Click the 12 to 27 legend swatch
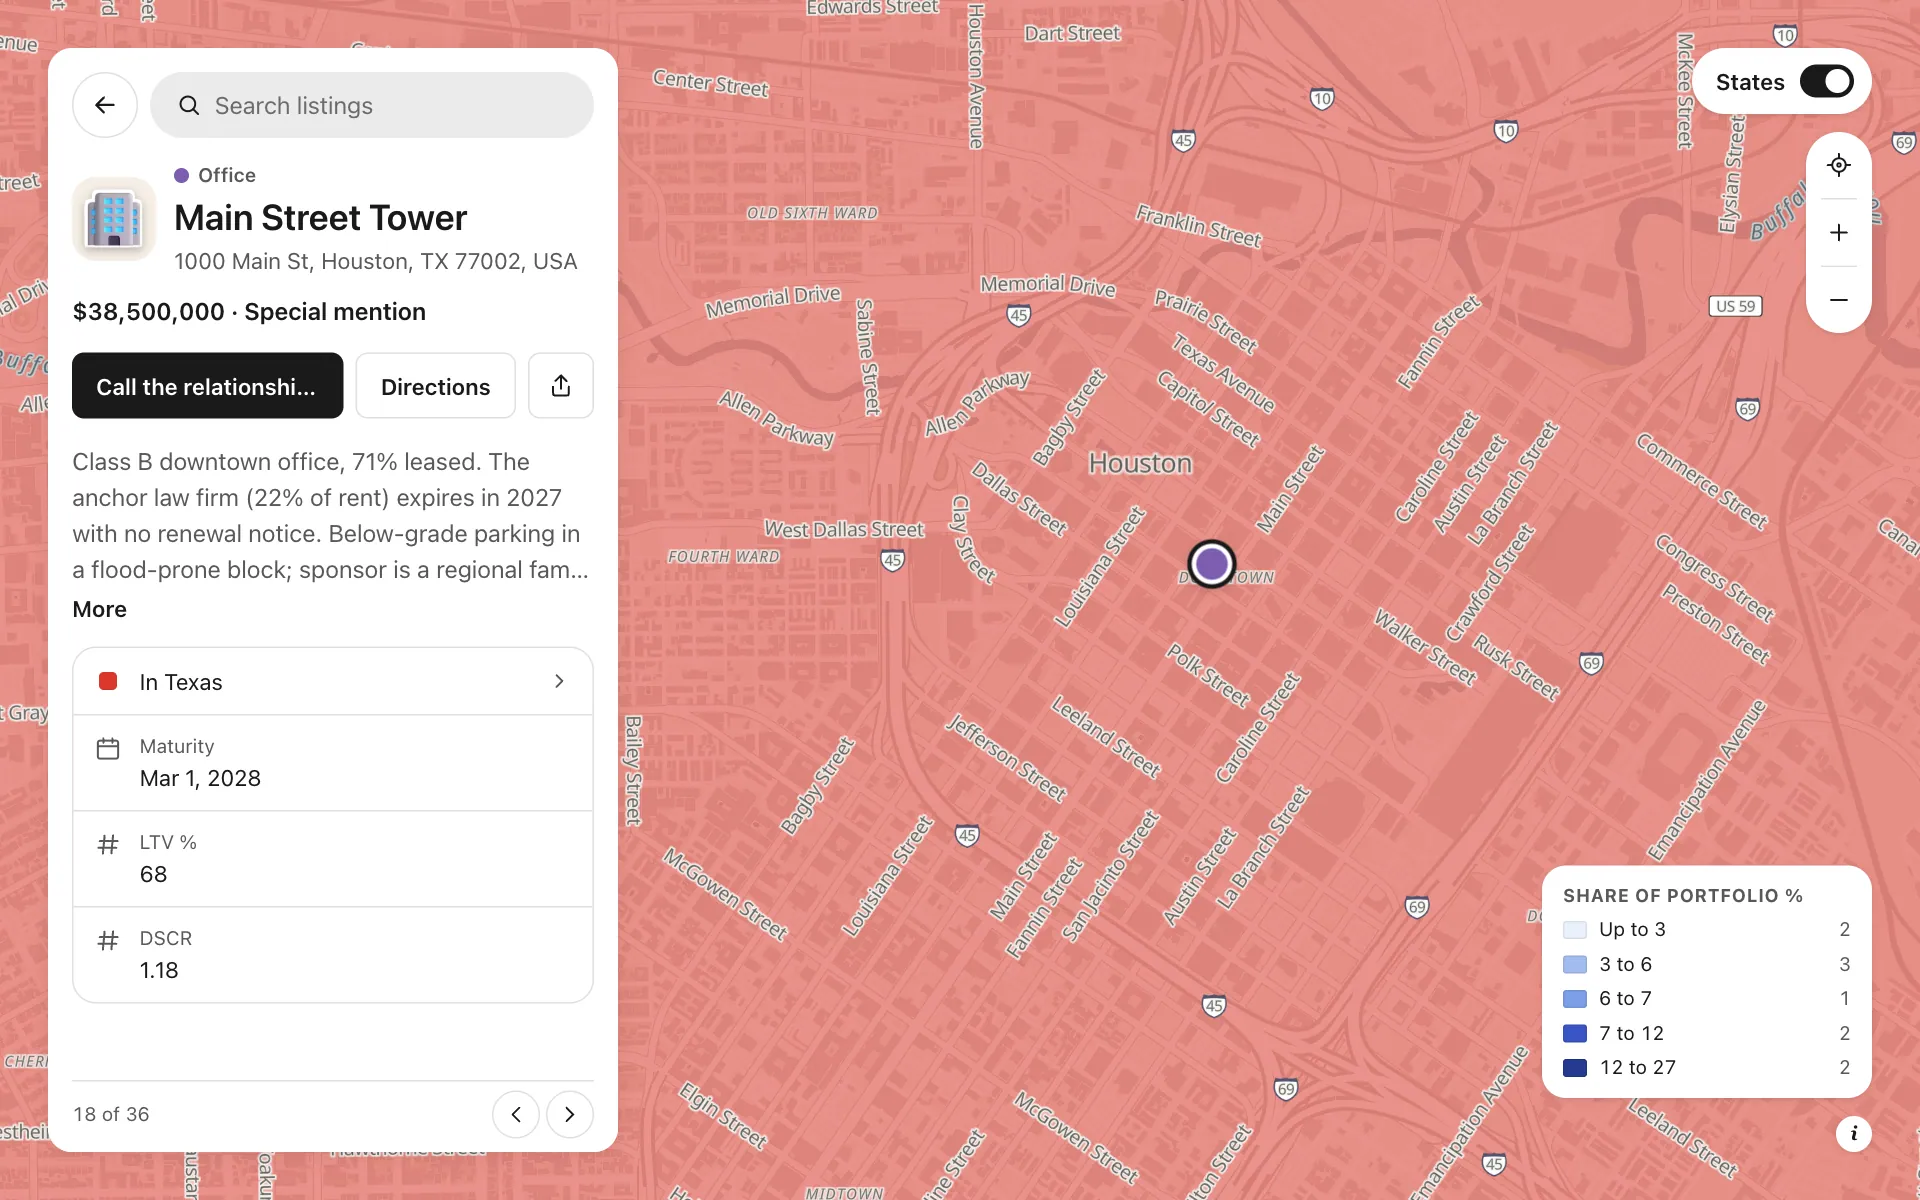 1575,1068
